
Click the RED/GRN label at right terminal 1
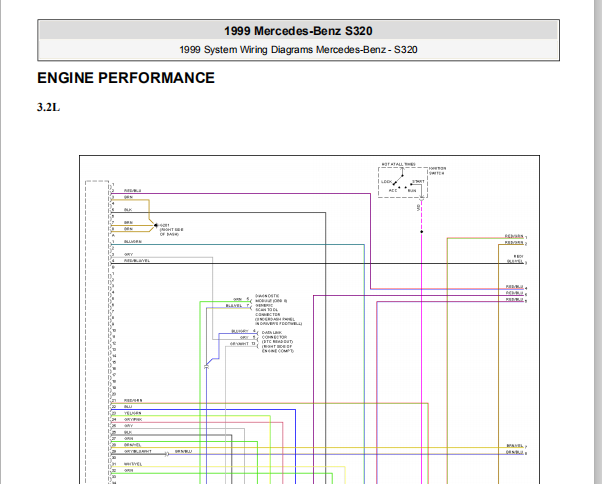point(514,236)
